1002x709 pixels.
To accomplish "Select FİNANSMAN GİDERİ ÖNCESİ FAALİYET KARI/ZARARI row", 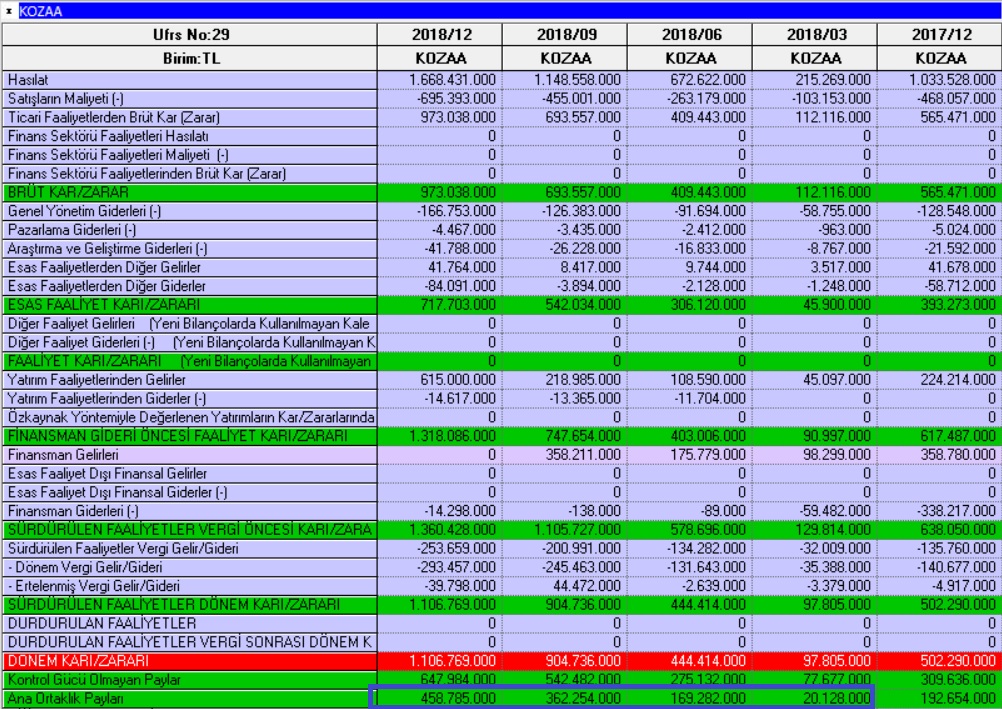I will pos(190,436).
